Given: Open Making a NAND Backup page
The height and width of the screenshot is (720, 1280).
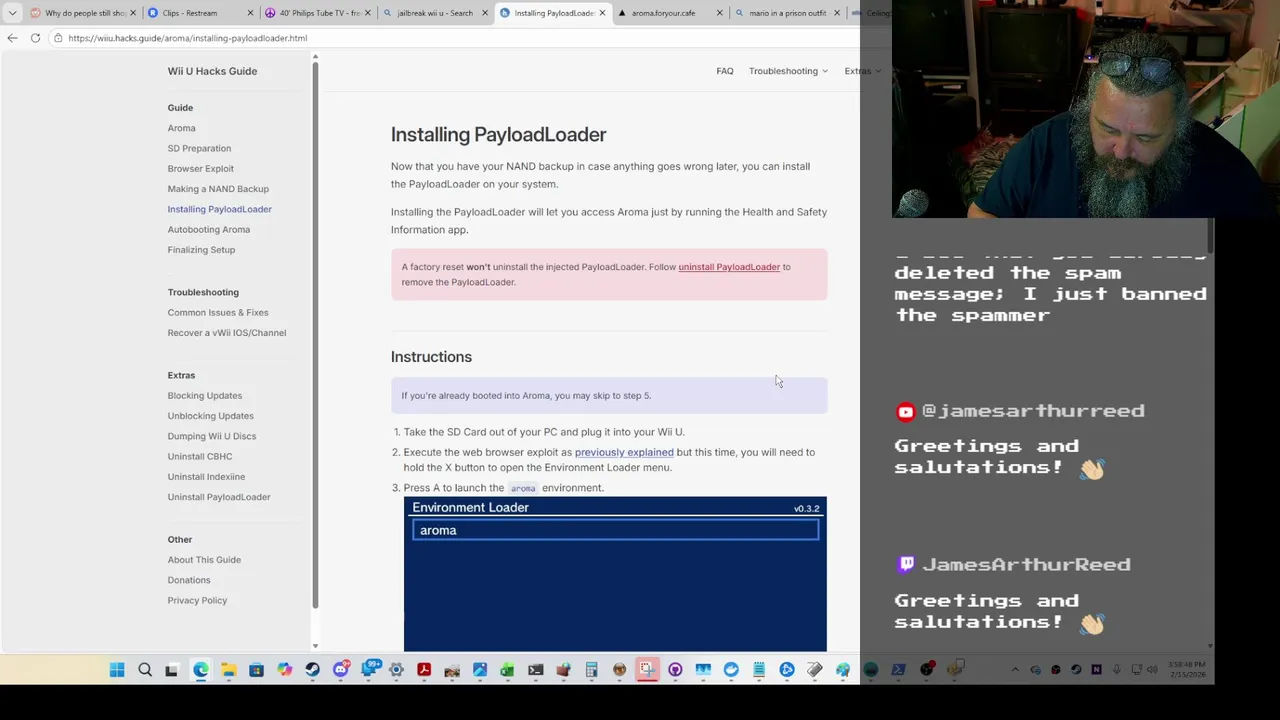Looking at the screenshot, I should click(218, 189).
